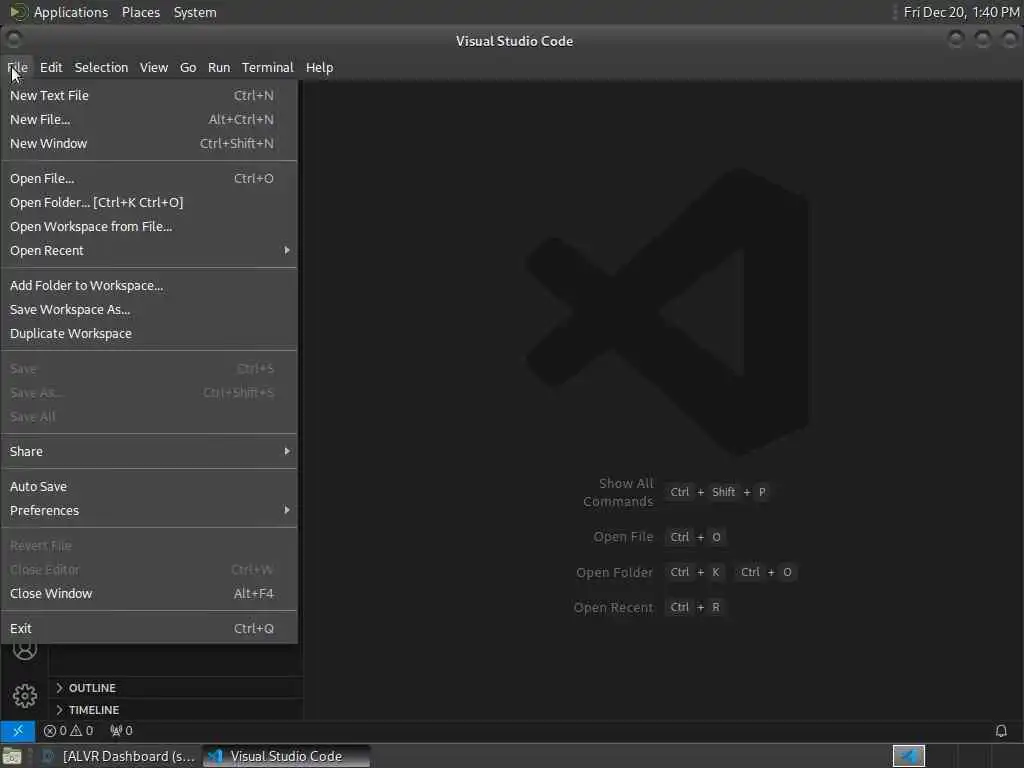Choose New File... entry
Viewport: 1024px width, 768px height.
[x=149, y=120]
